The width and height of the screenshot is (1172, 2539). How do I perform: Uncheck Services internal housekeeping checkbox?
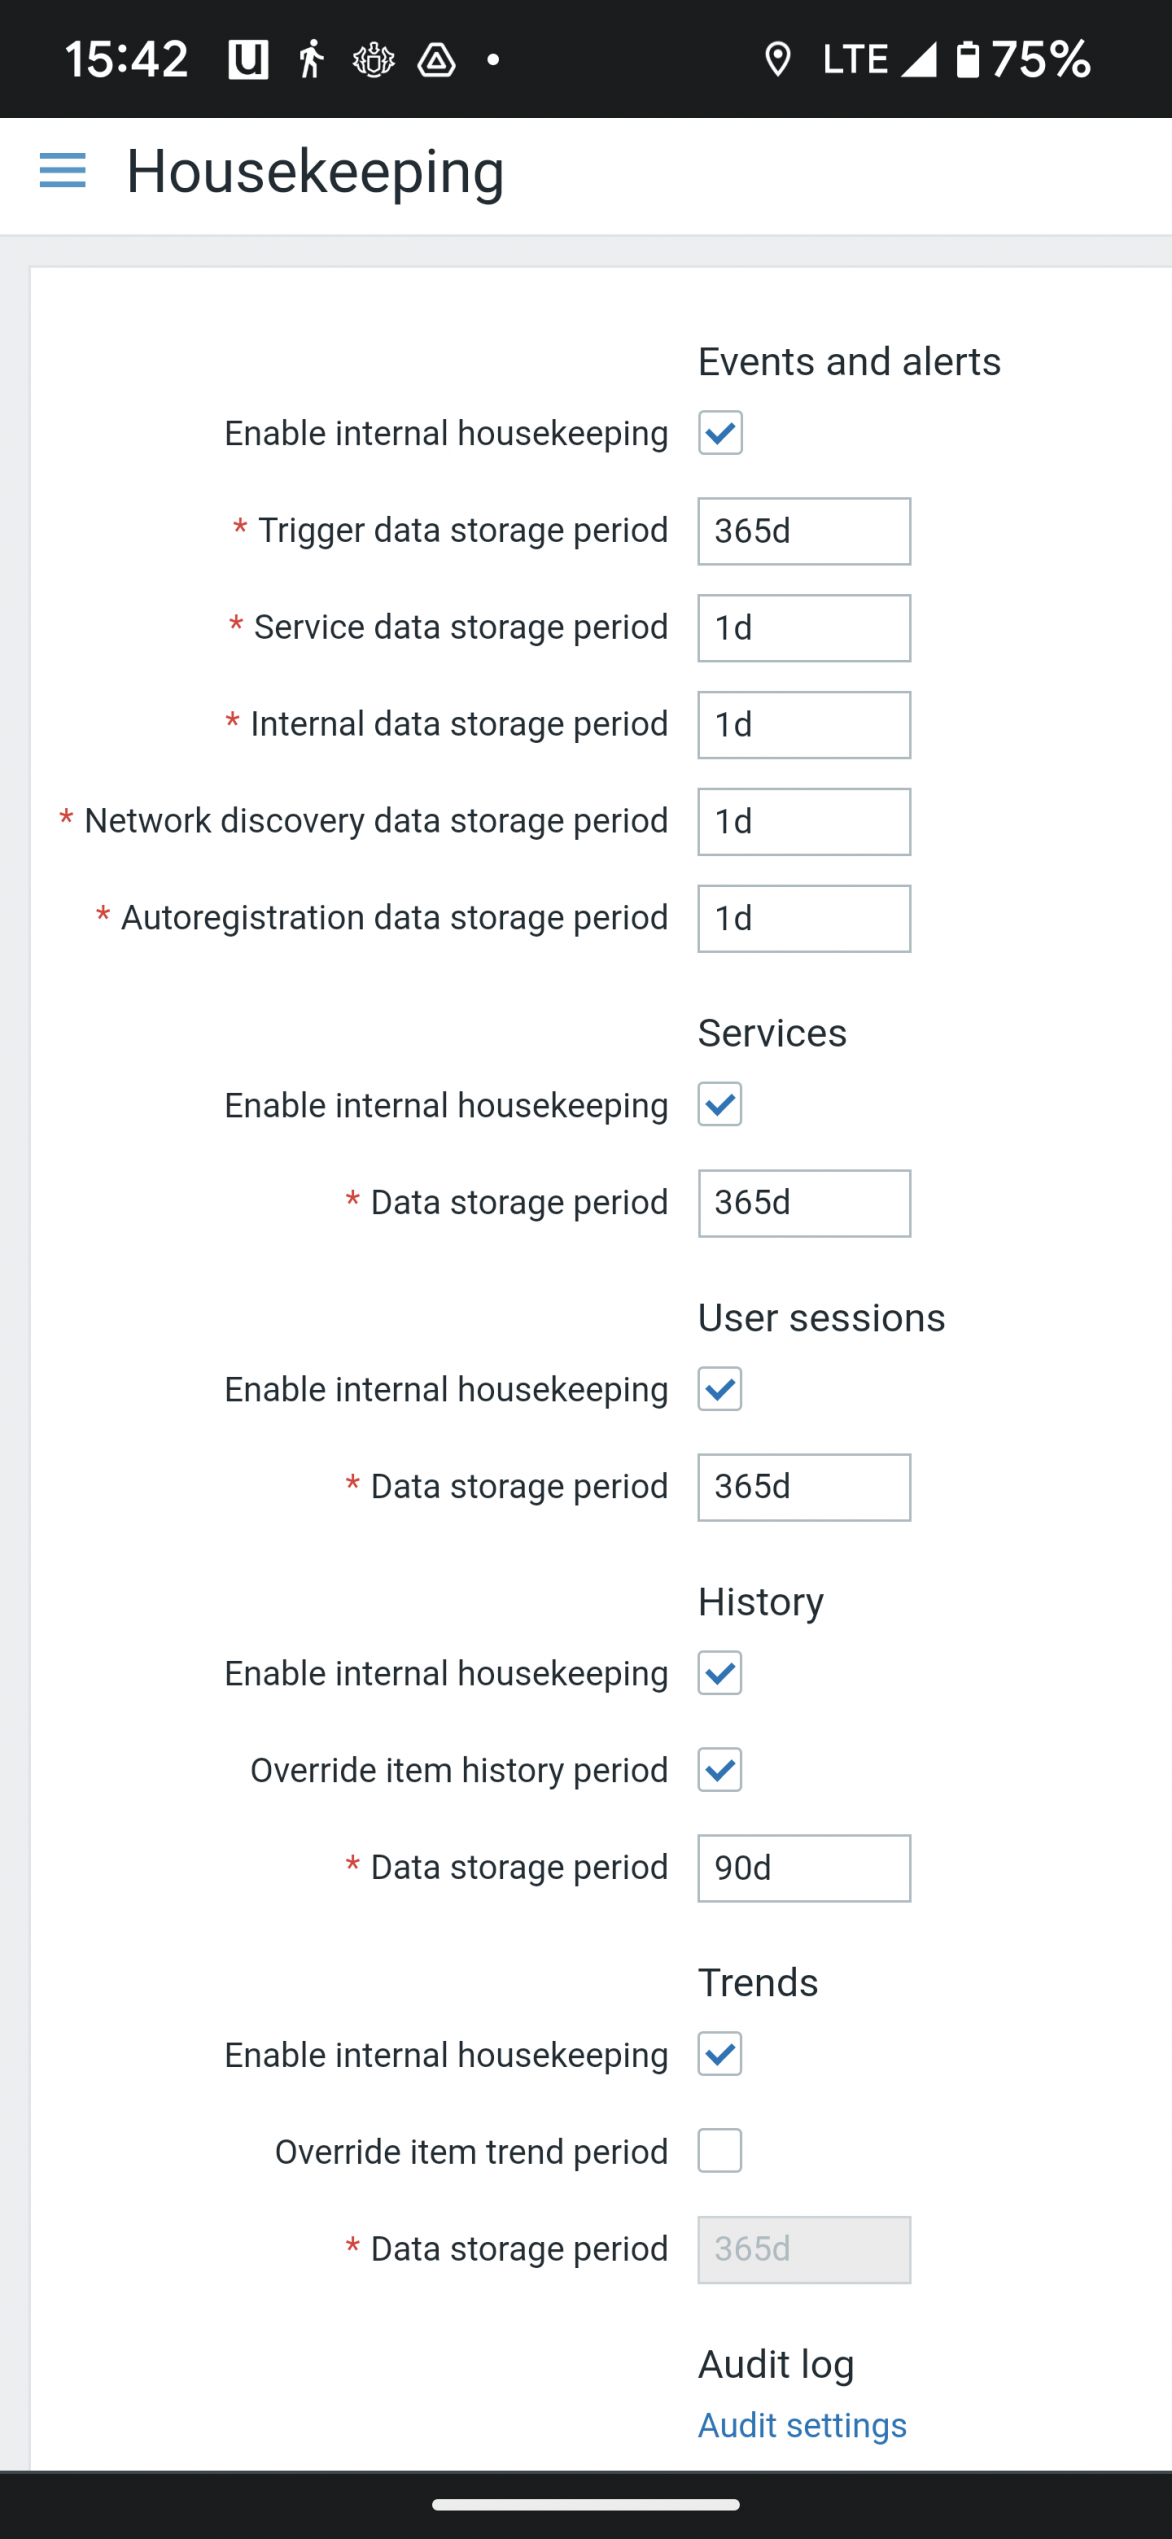click(x=720, y=1105)
